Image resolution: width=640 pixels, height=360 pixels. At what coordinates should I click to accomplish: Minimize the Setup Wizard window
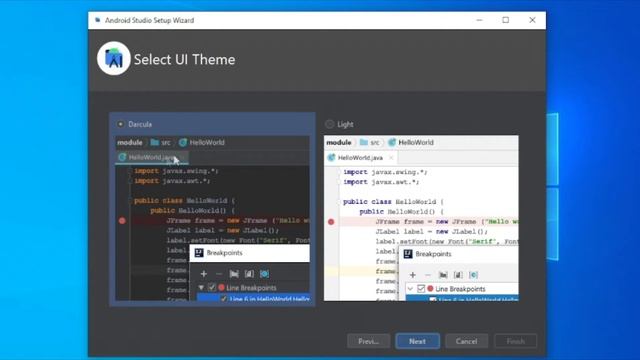[x=479, y=20]
